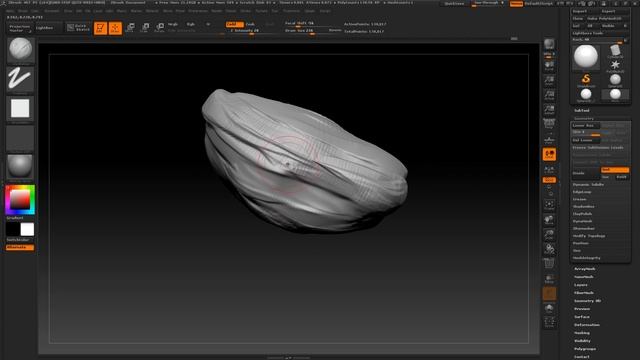Select the Rotate transform icon in the top toolbar
This screenshot has height=360, width=640.
[x=160, y=28]
